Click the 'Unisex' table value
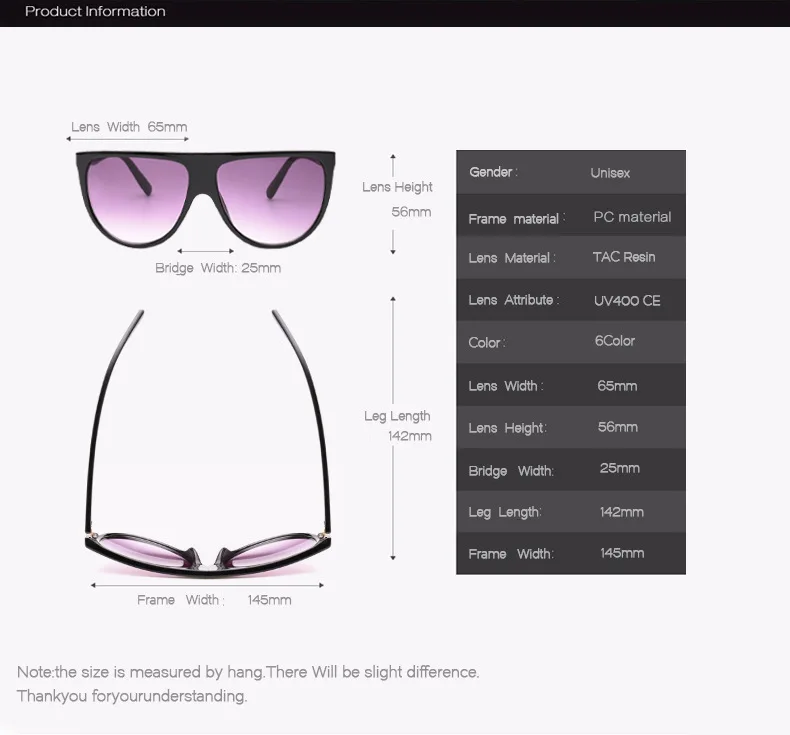 point(610,173)
